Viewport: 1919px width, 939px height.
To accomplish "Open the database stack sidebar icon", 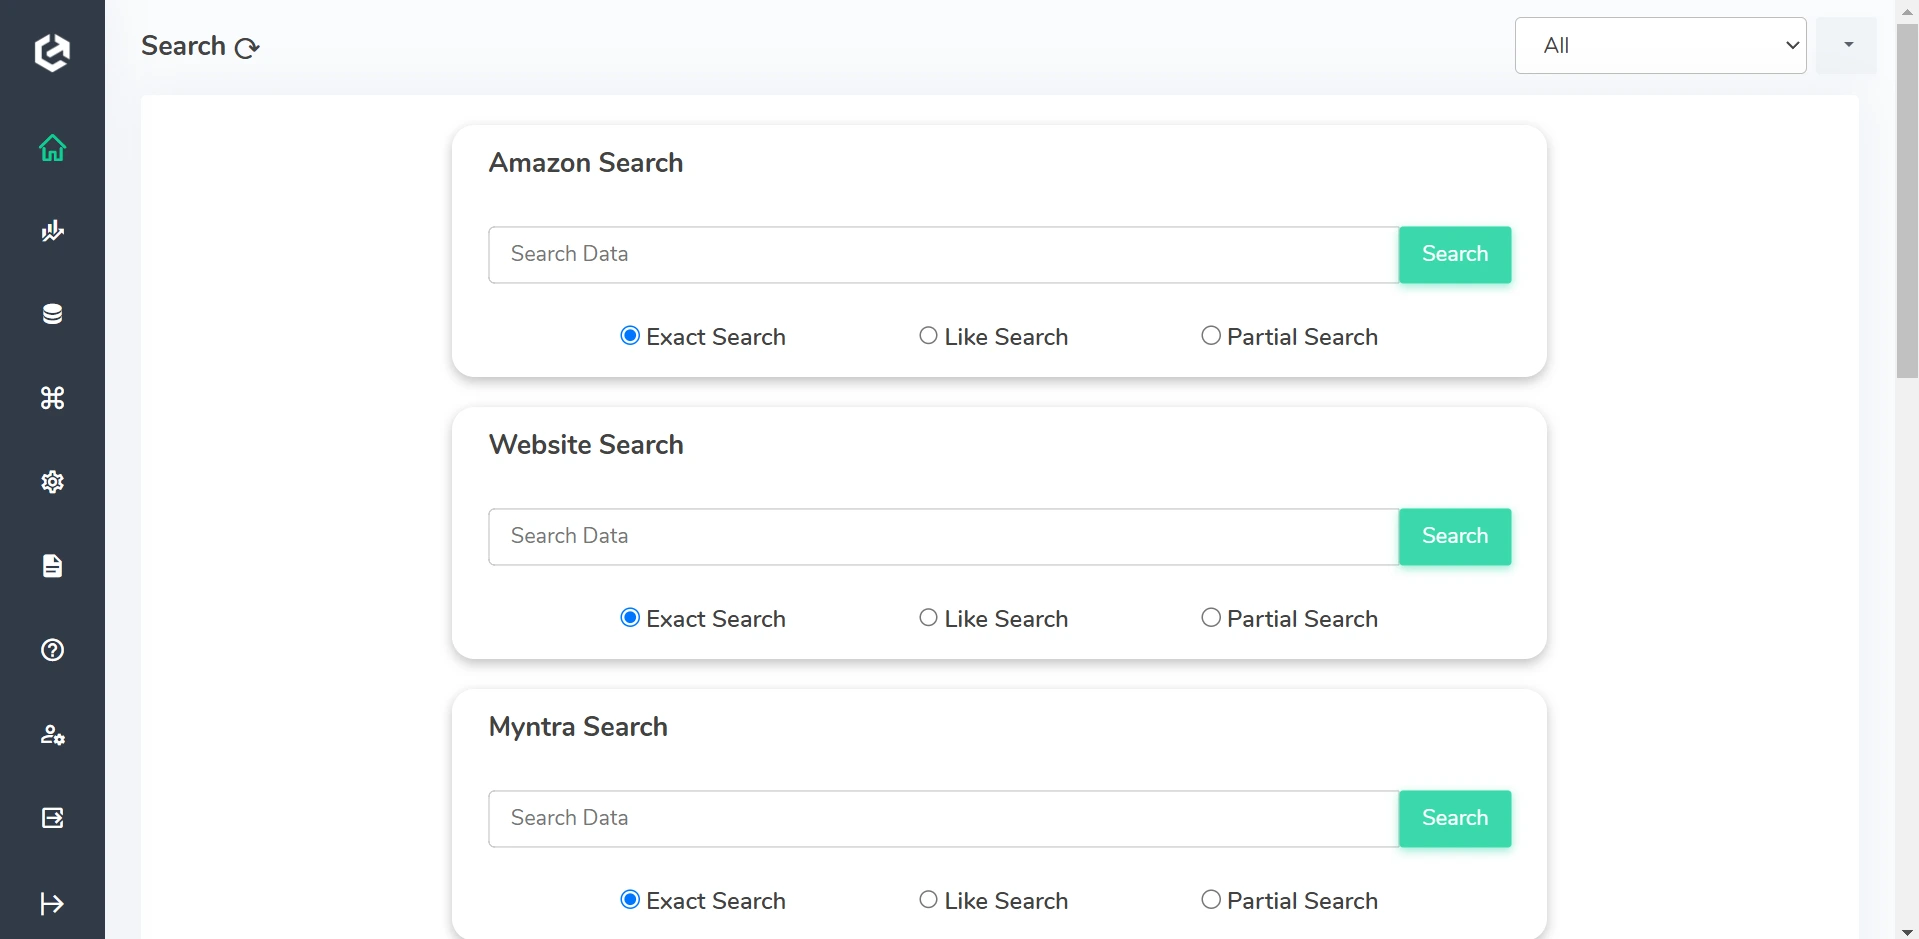I will (x=52, y=314).
